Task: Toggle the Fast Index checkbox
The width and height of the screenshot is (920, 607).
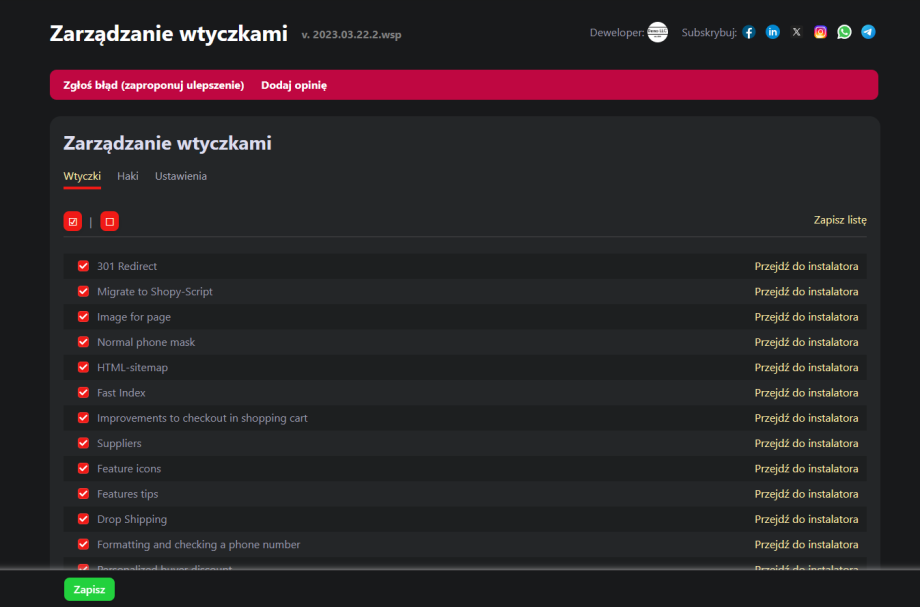Action: 84,393
